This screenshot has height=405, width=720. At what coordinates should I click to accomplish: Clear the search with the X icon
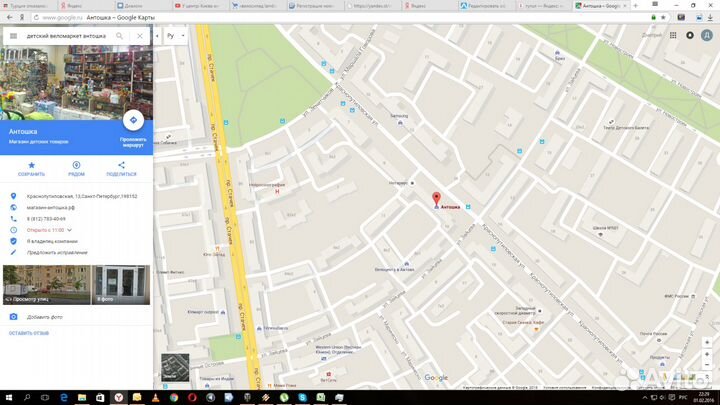pyautogui.click(x=139, y=36)
